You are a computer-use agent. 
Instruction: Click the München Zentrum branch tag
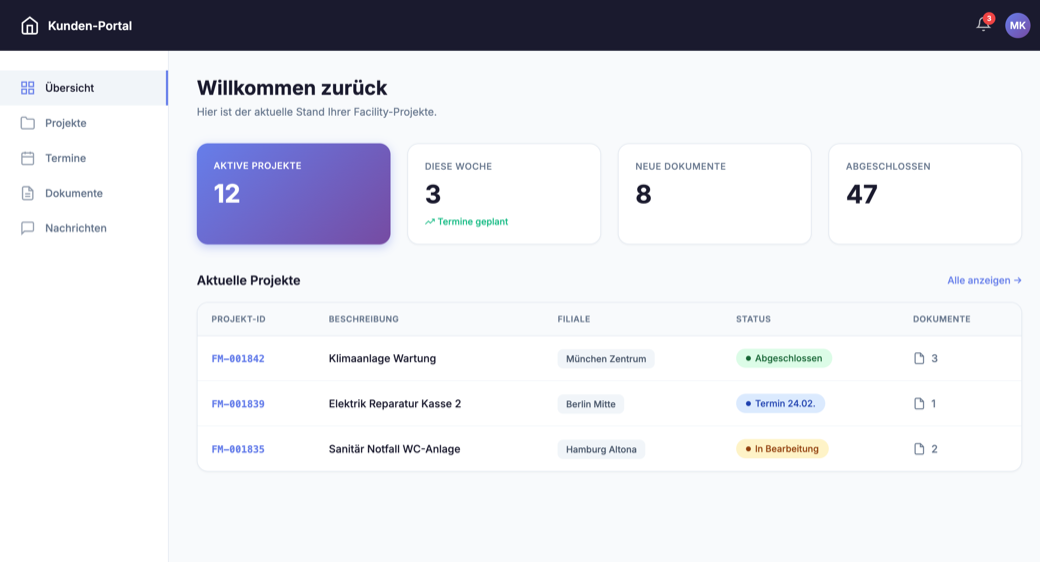(606, 359)
